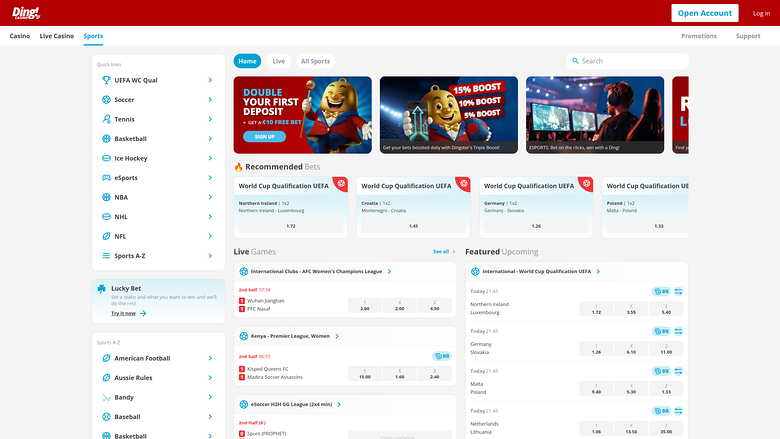Click the bet builder badge for Northern Ireland match
The image size is (780, 439).
point(661,291)
